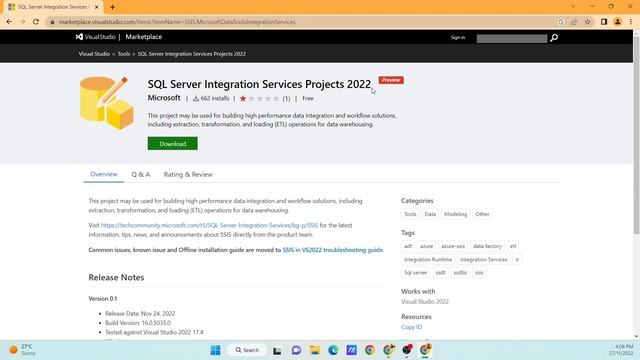
Task: Click the taskbar Search box
Action: click(x=247, y=350)
